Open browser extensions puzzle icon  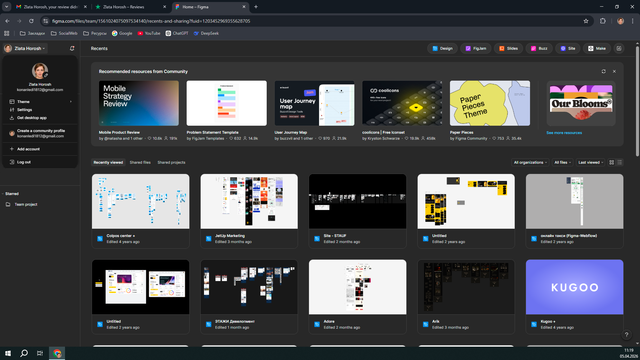point(602,21)
